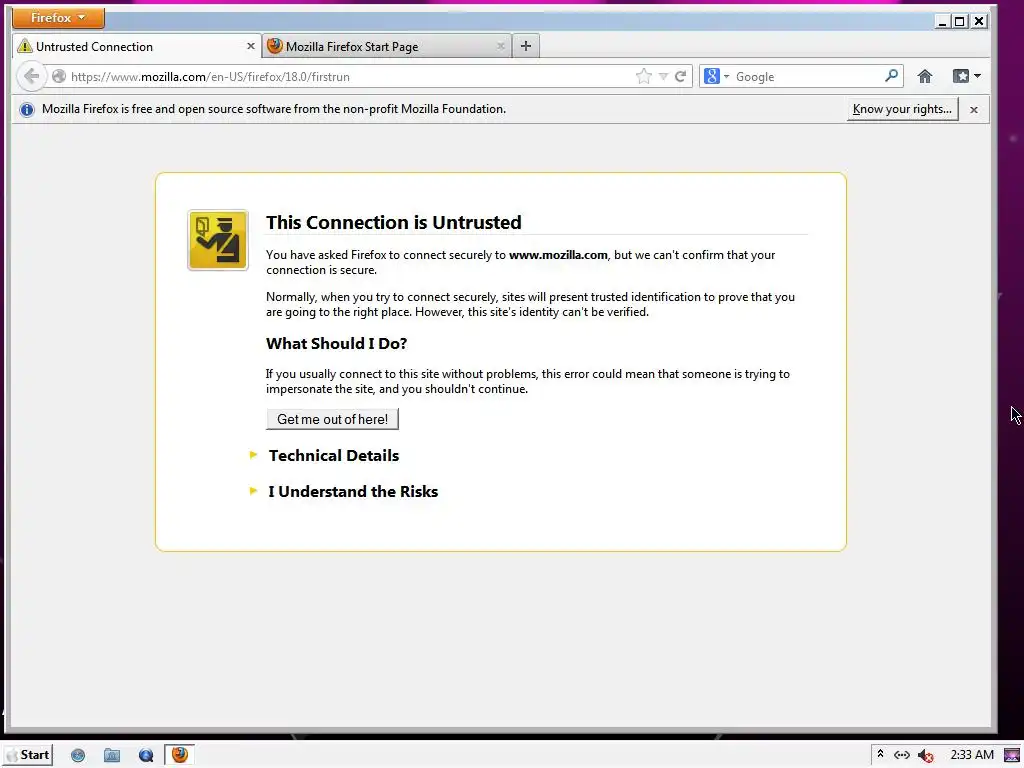Close the Untrusted Connection tab
This screenshot has height=768, width=1024.
coord(250,46)
